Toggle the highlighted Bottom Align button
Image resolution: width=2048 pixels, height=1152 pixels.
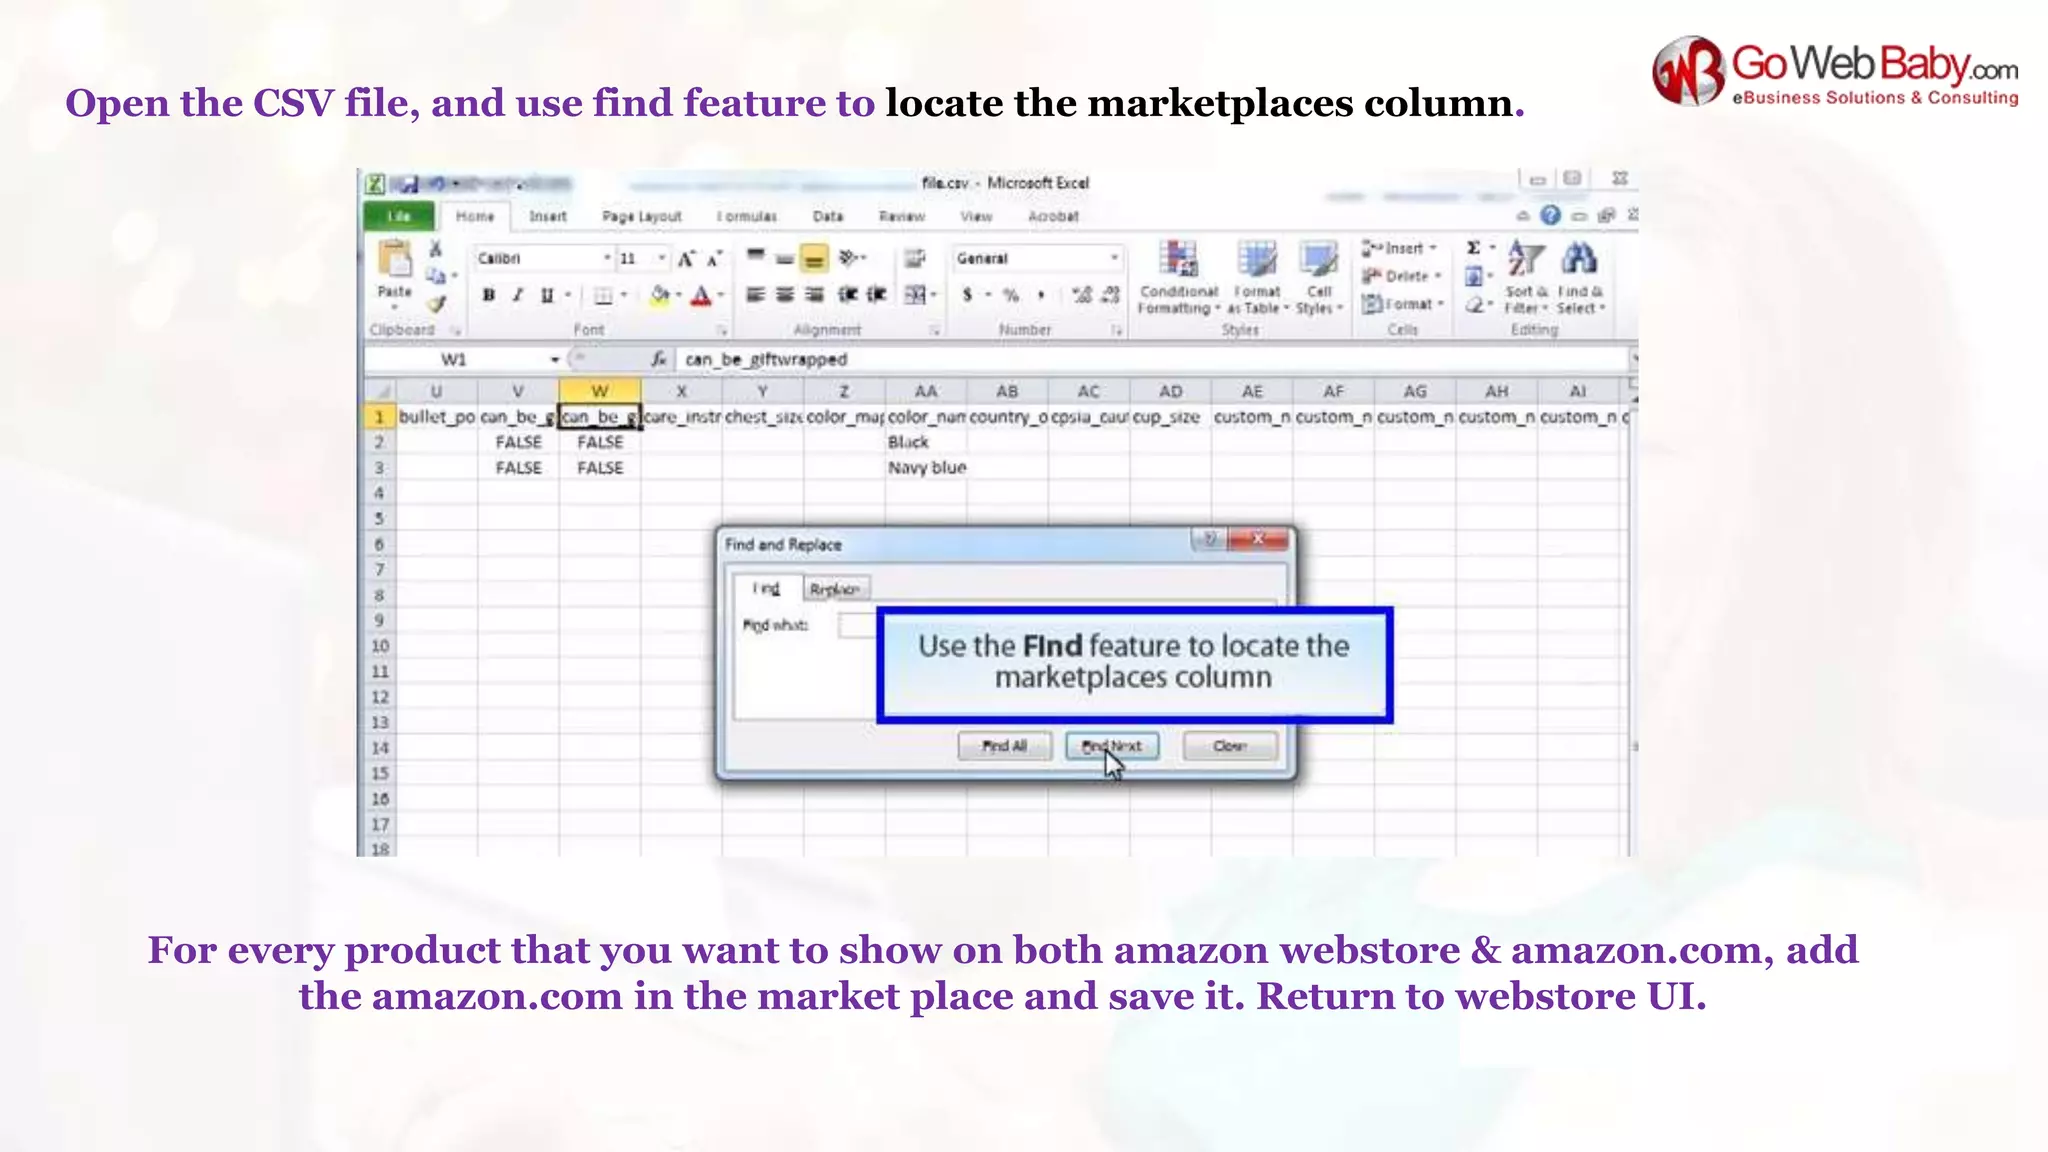pos(815,259)
